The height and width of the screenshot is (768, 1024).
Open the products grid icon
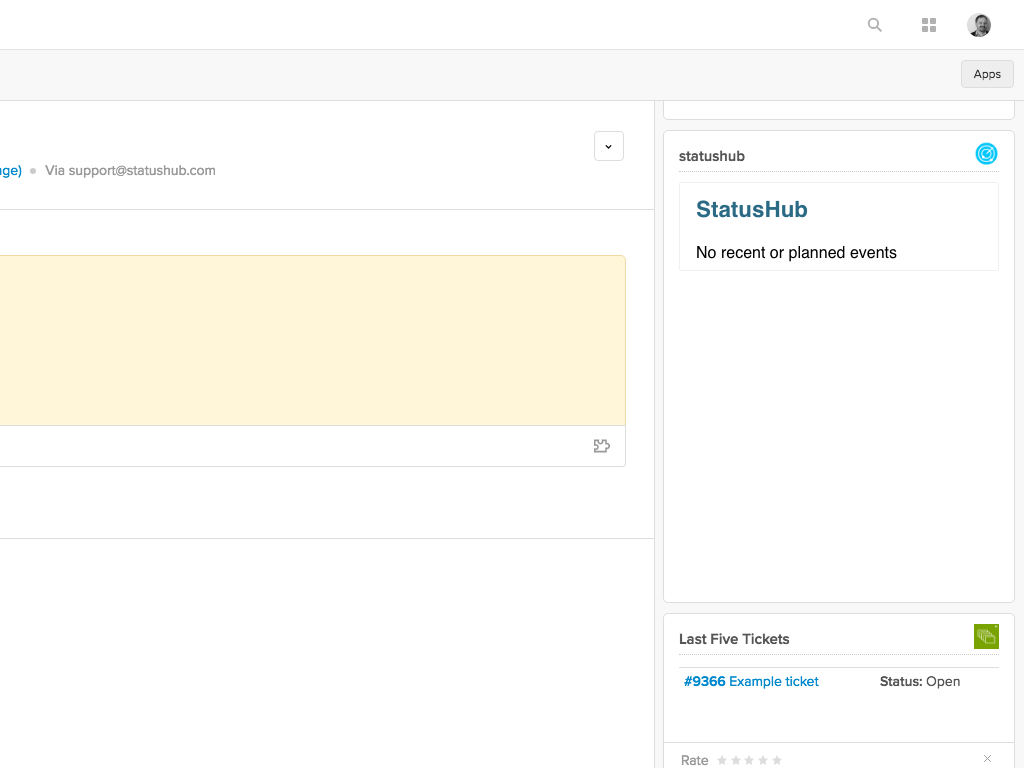[x=929, y=25]
